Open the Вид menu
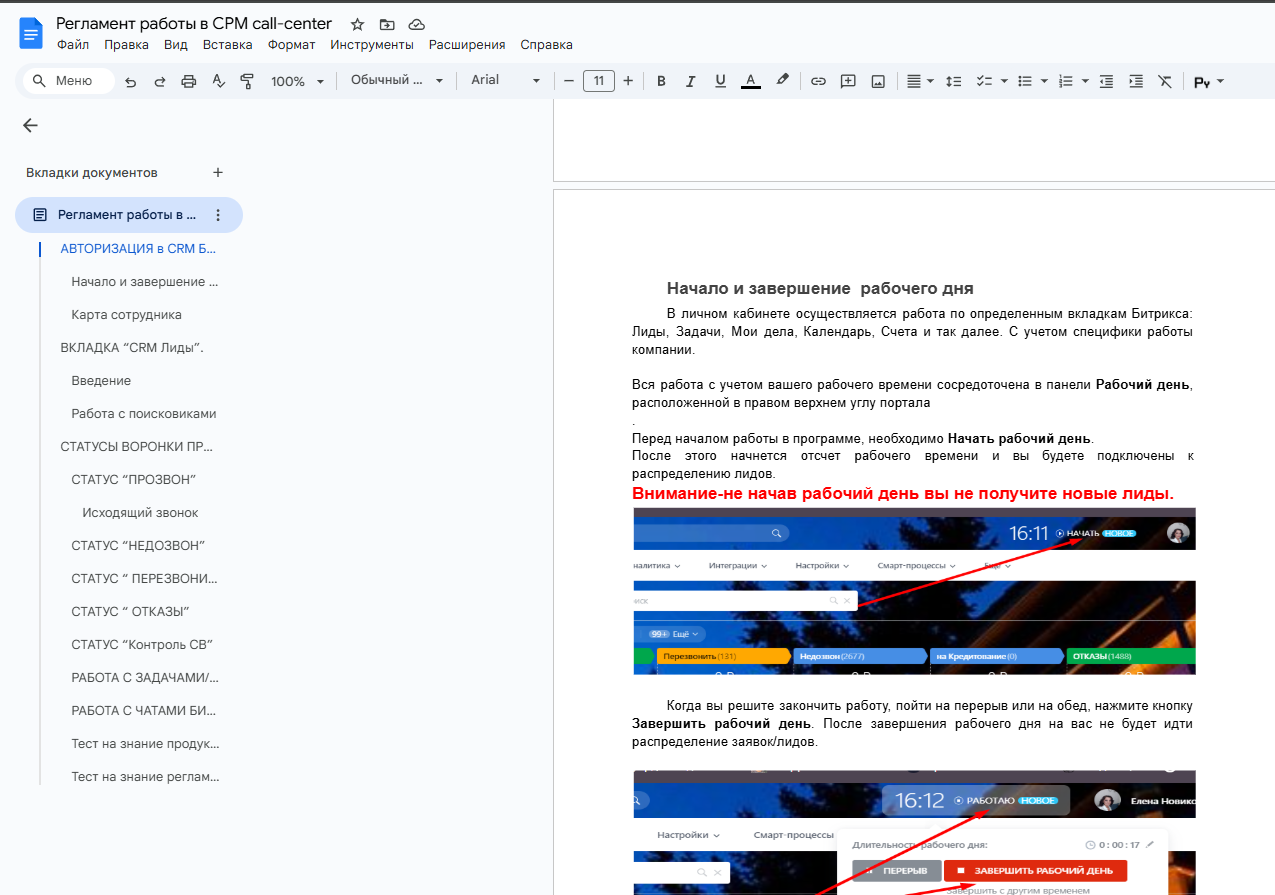This screenshot has width=1275, height=895. 176,45
